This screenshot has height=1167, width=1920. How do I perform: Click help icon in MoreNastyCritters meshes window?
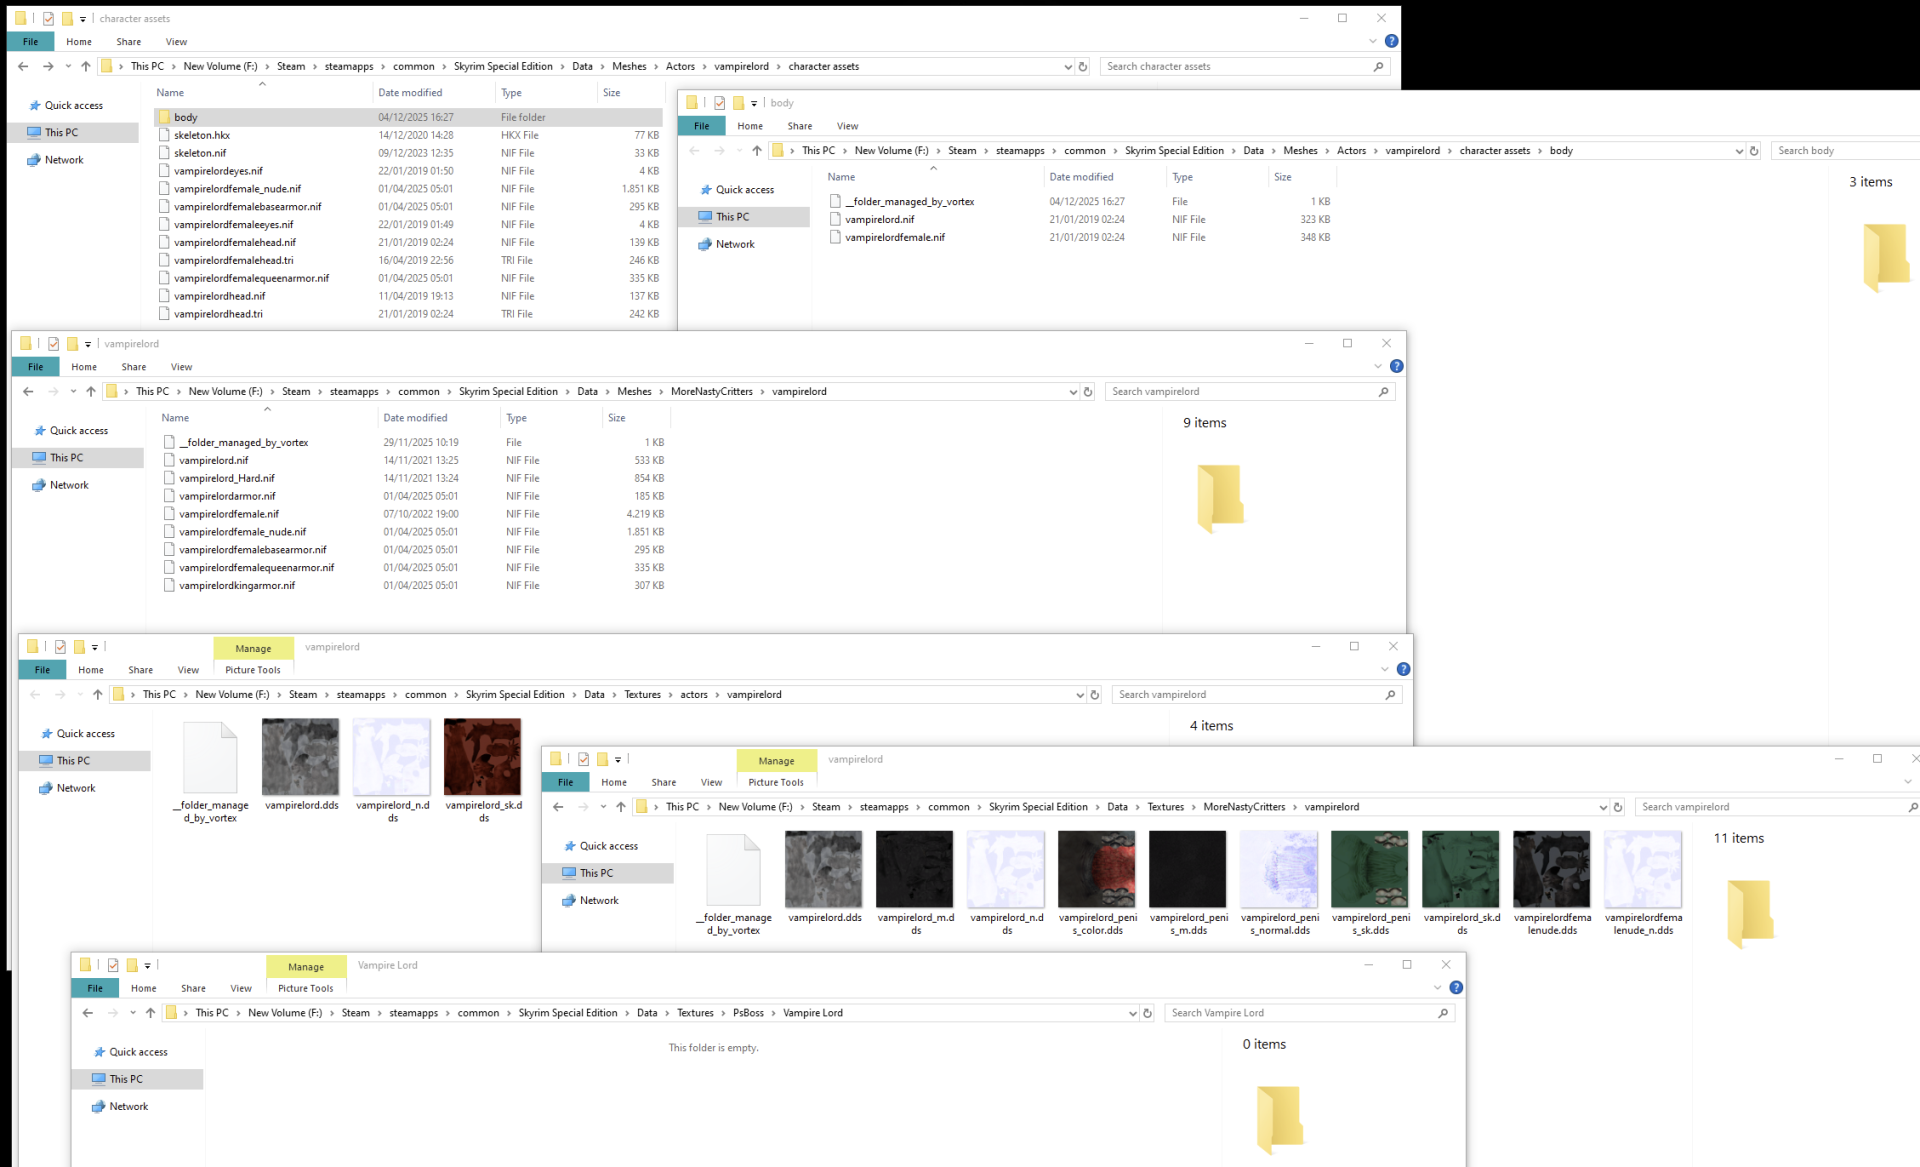[1397, 366]
